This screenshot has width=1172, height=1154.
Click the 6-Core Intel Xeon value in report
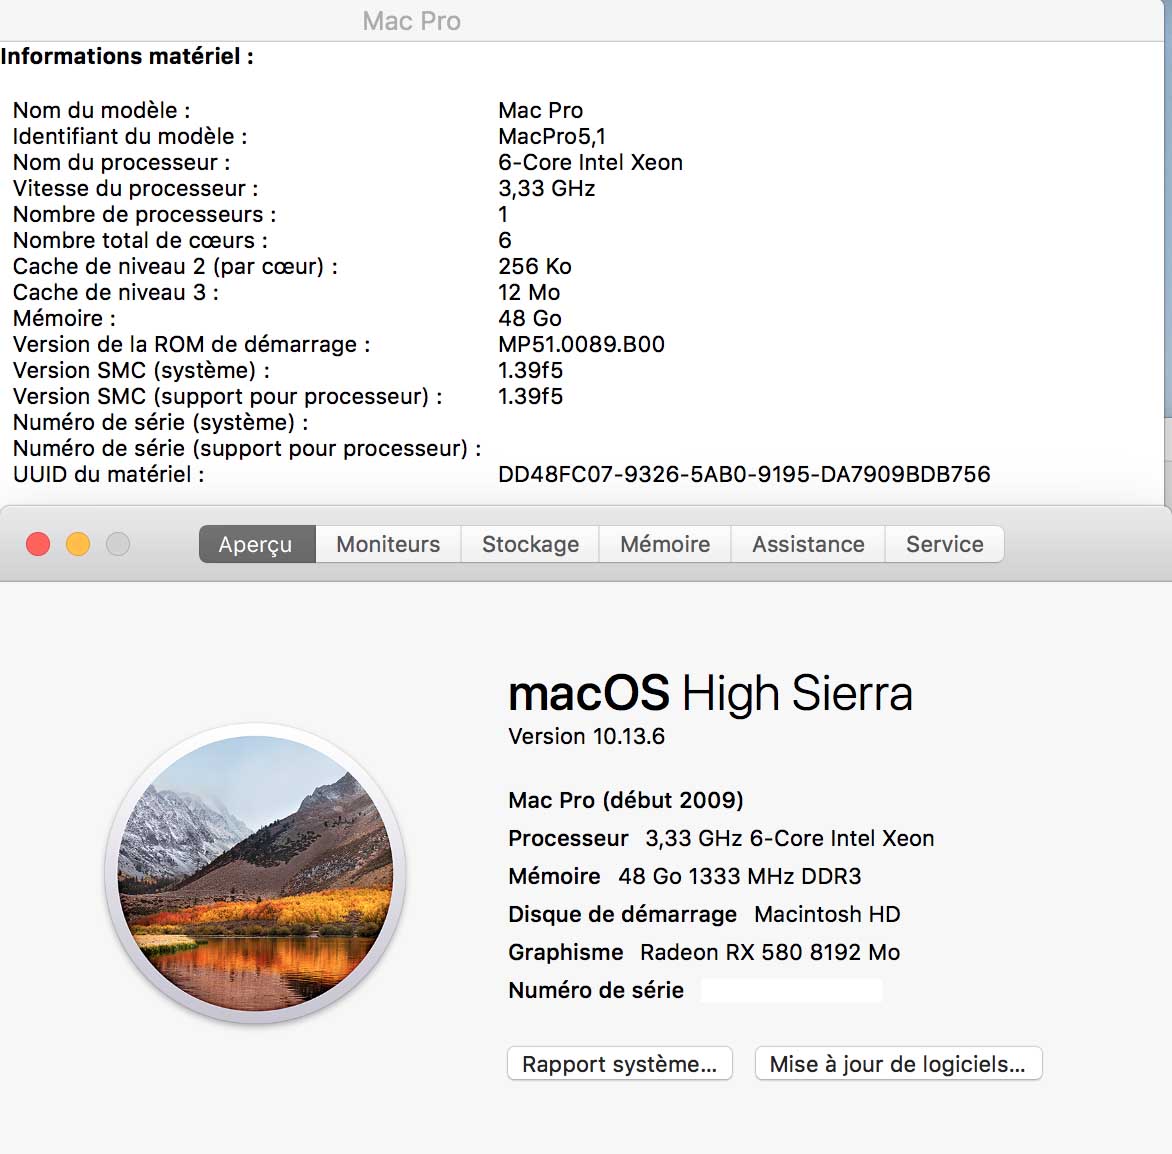click(590, 162)
